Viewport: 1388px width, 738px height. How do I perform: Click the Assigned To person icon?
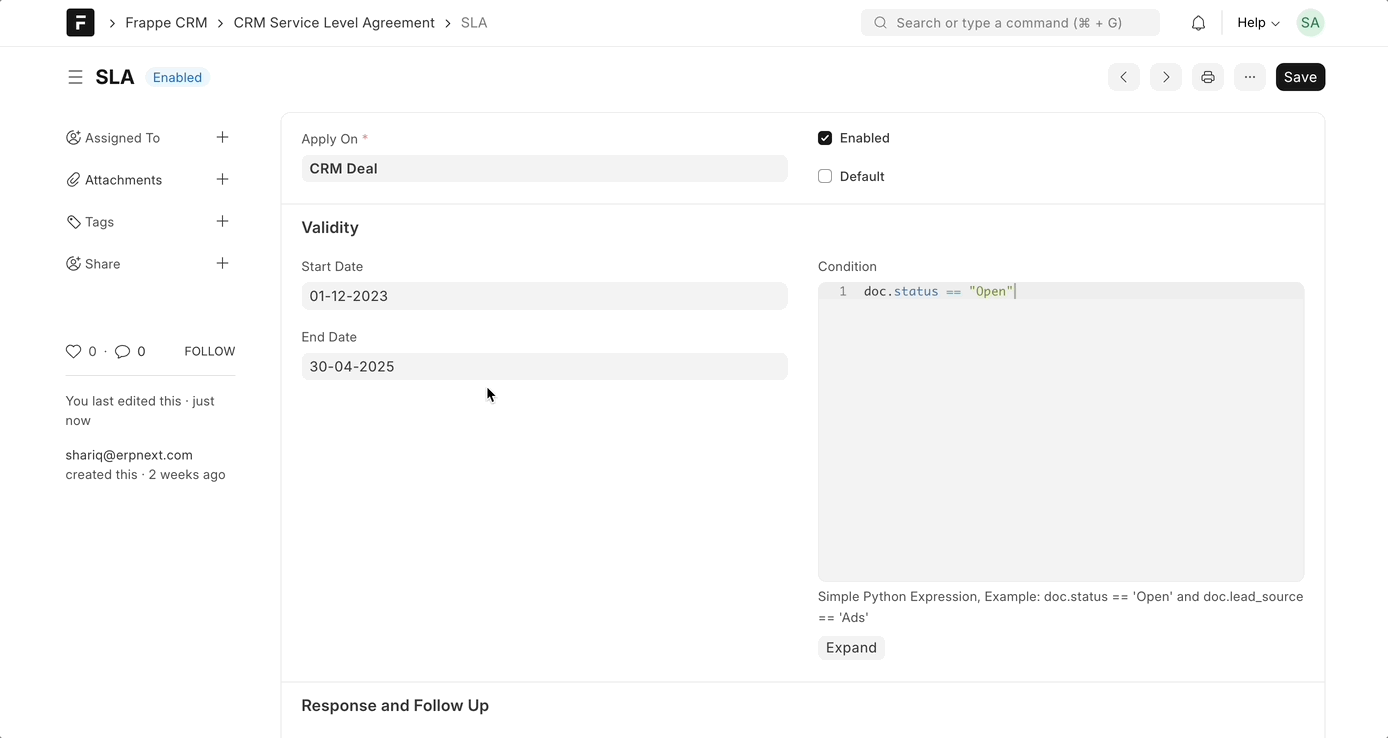pos(73,138)
